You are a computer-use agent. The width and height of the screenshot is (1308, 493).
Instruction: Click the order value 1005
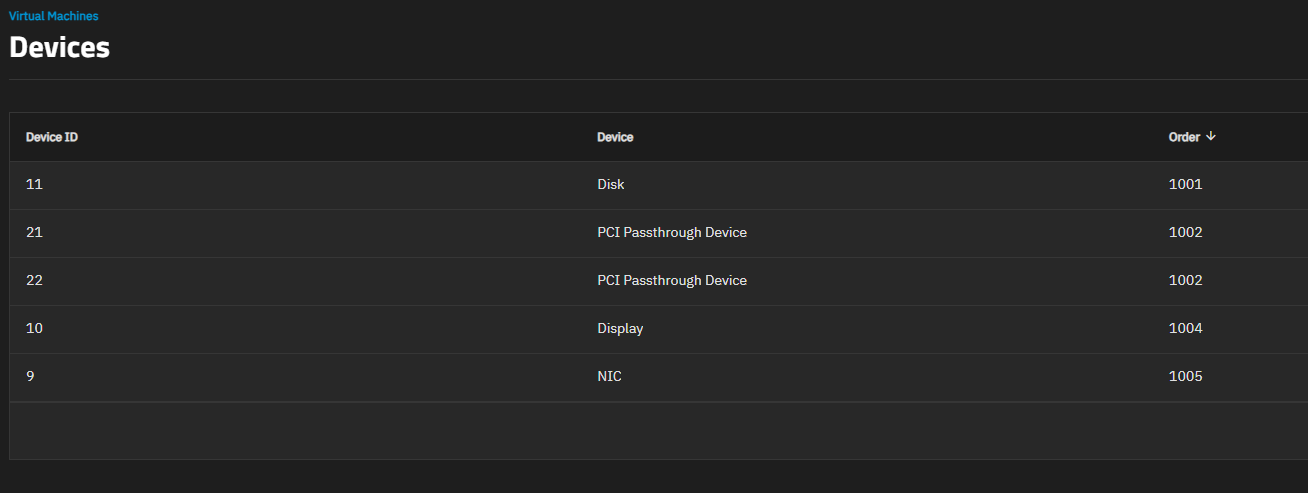pos(1185,376)
